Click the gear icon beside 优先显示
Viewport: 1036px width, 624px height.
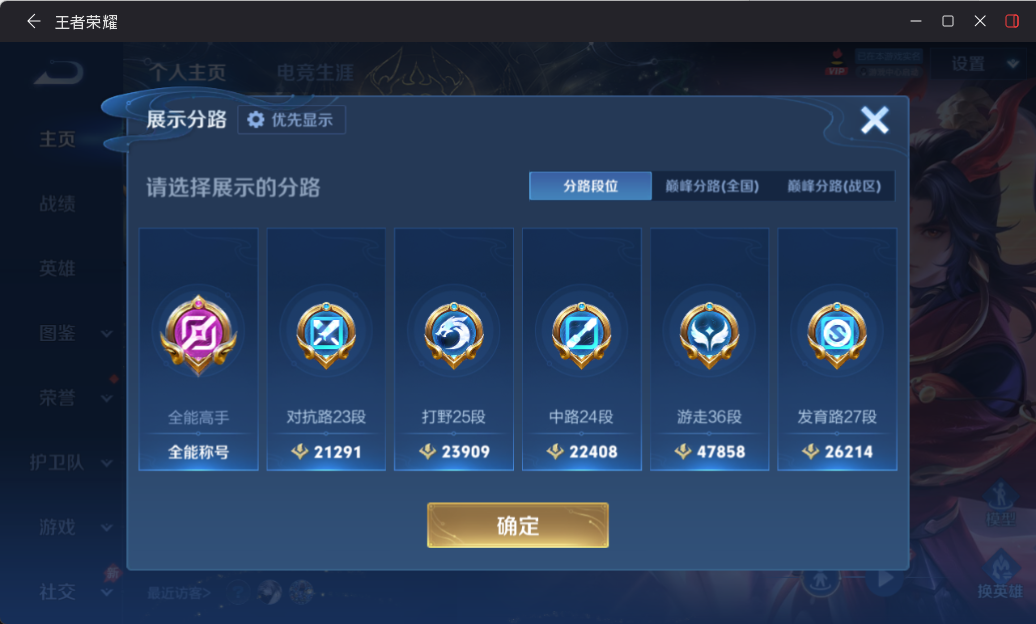tap(256, 120)
